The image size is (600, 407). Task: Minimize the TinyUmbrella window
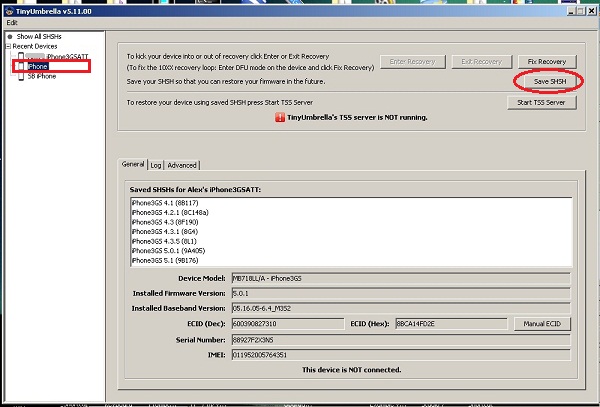pyautogui.click(x=571, y=11)
